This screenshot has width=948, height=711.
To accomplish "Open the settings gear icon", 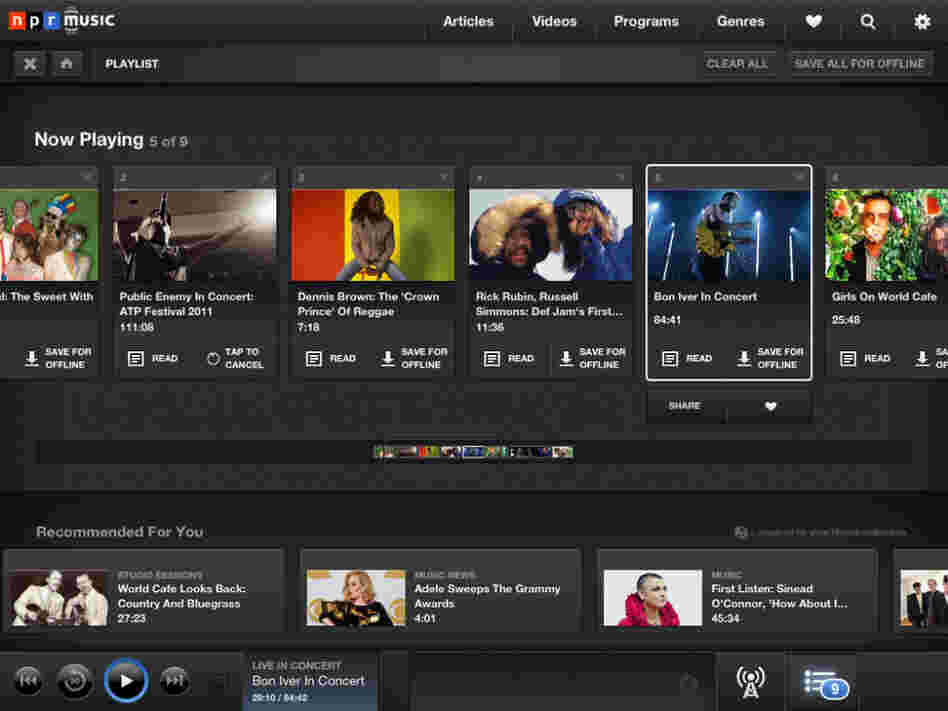I will 921,22.
